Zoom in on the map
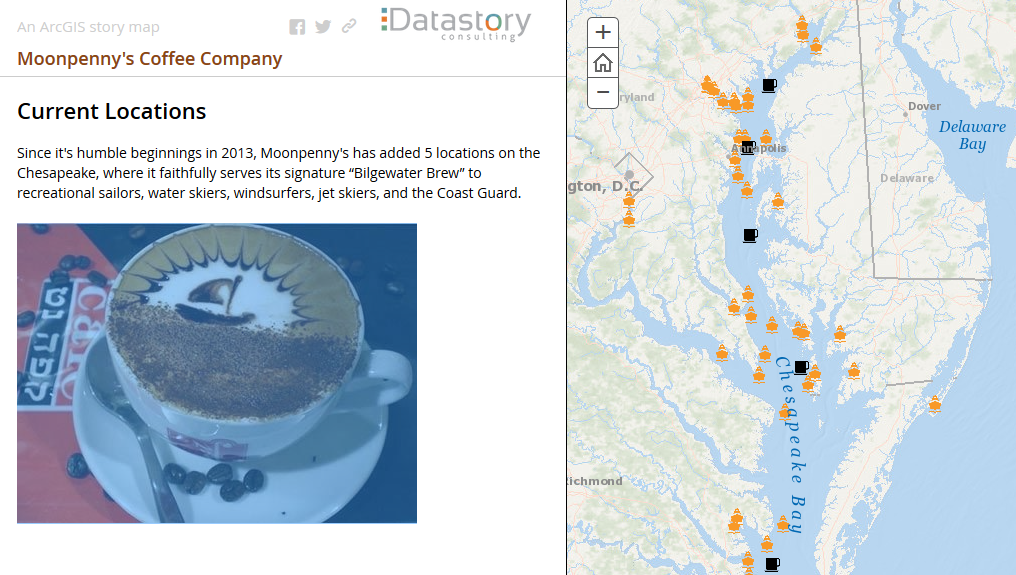Viewport: 1016px width, 575px height. tap(603, 33)
